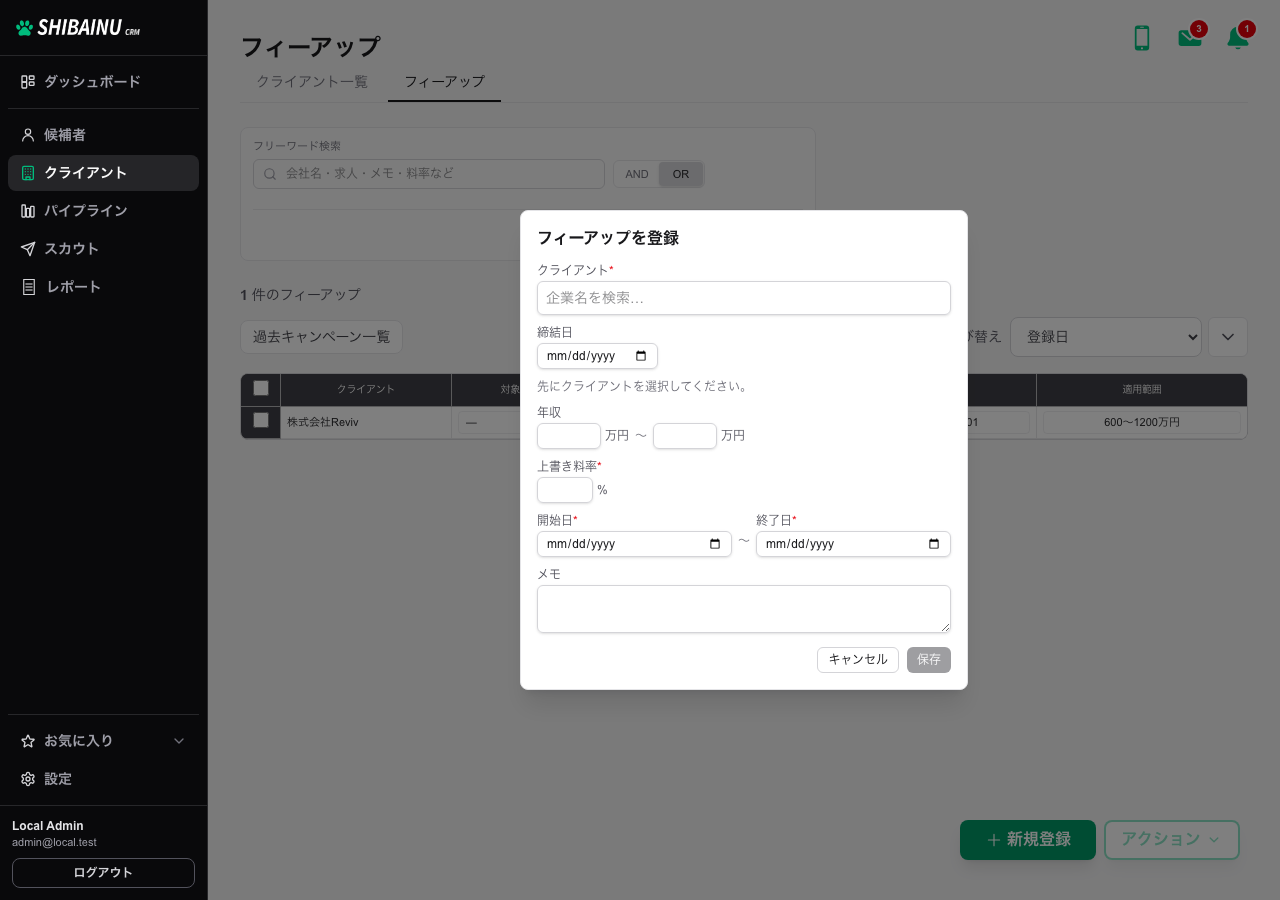
Task: Open the mail inbox icon with 3 badge
Action: pos(1190,38)
